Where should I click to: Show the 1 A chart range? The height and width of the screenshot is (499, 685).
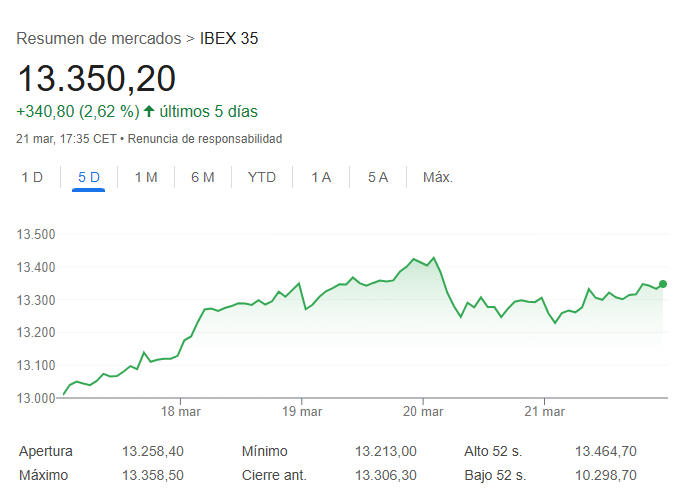(x=321, y=177)
